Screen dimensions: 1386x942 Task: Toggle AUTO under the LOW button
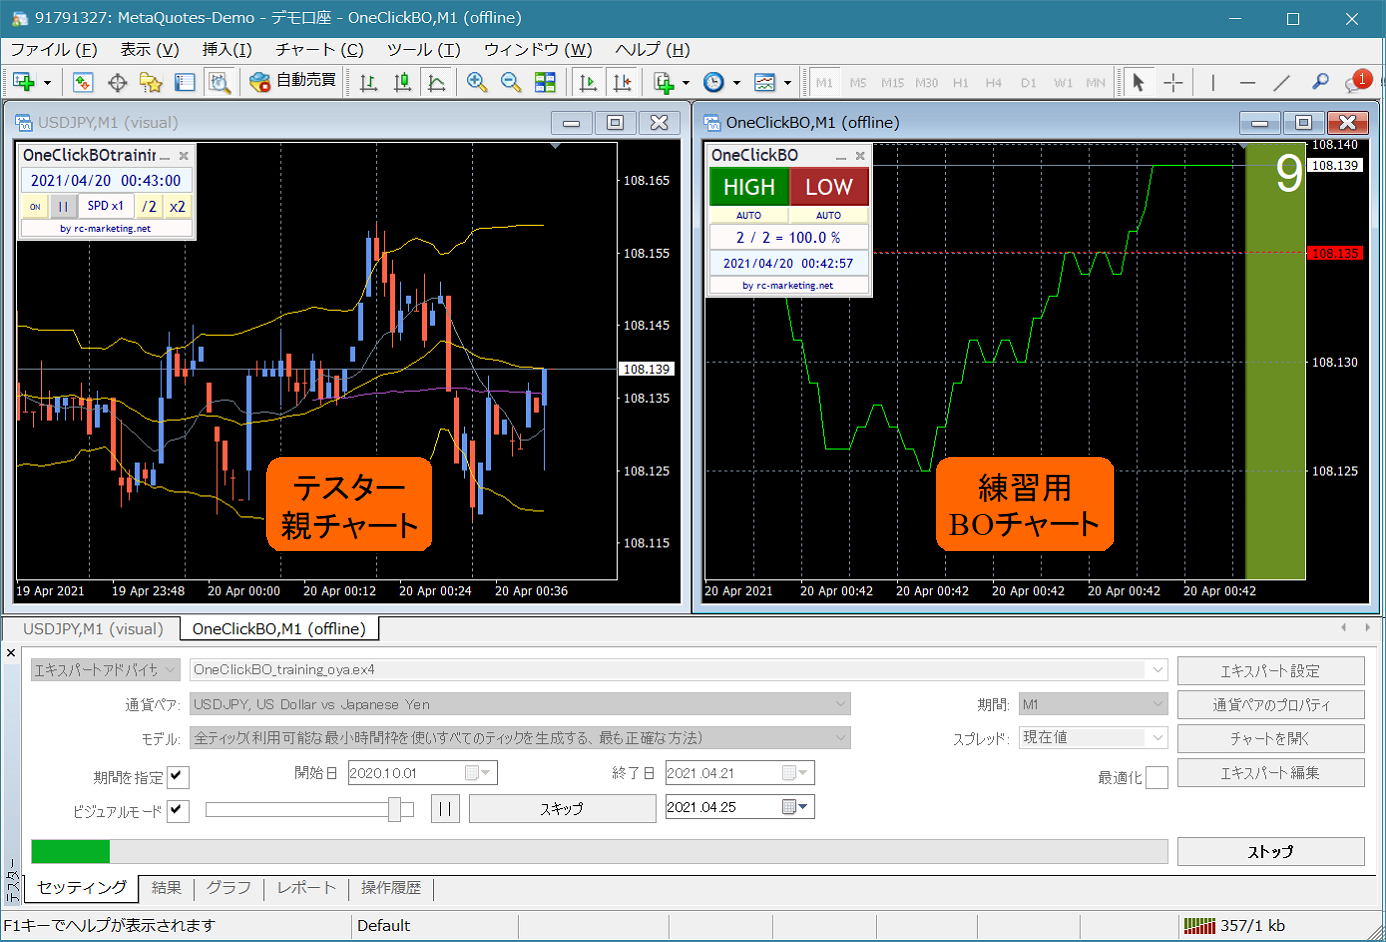coord(829,215)
